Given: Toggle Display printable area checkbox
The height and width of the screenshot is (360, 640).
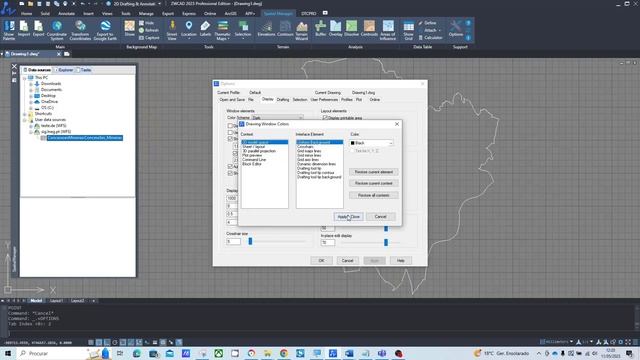Looking at the screenshot, I should click(325, 118).
